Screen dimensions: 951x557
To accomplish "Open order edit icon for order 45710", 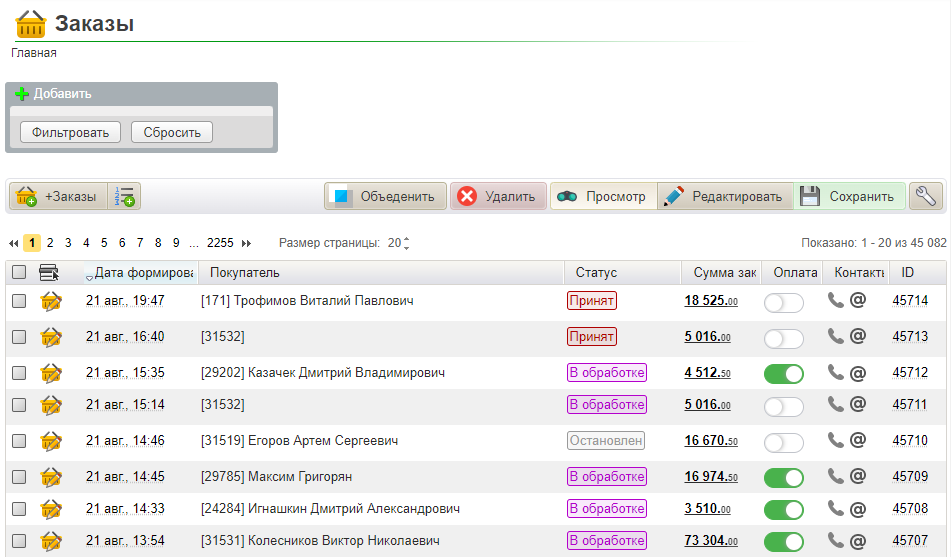I will pyautogui.click(x=51, y=441).
